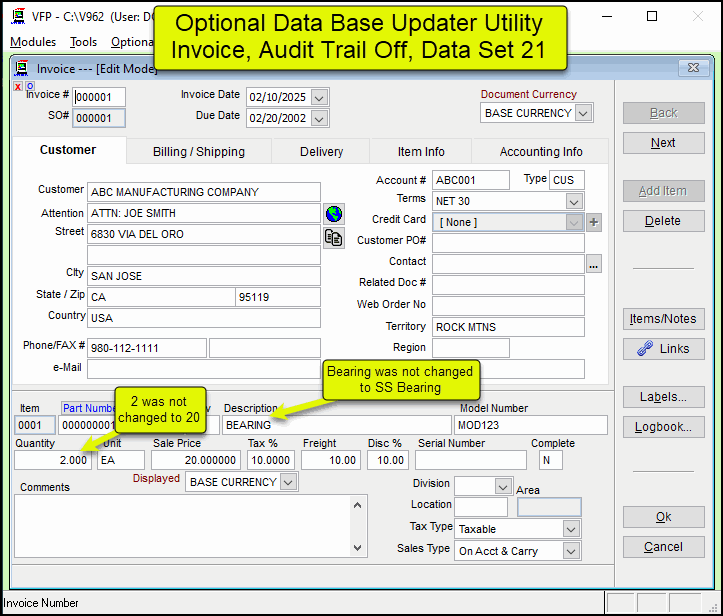Click the Street field with 6830 VIA DEL ORO
Viewport: 723px width, 616px height.
(204, 234)
